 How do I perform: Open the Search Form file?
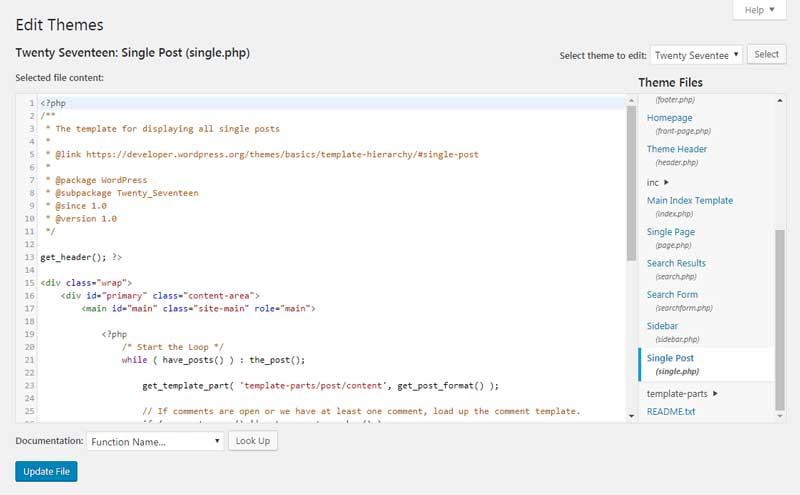[672, 295]
